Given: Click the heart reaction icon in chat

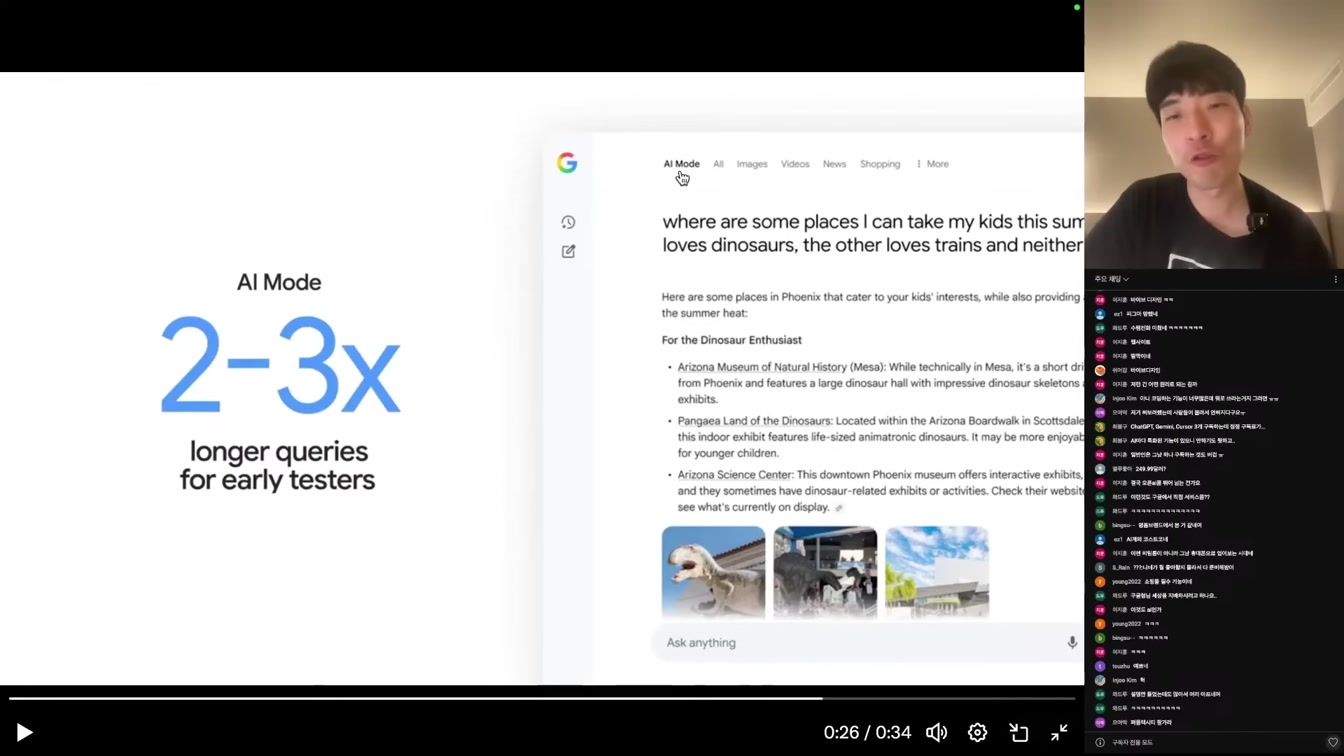Looking at the screenshot, I should 1332,742.
